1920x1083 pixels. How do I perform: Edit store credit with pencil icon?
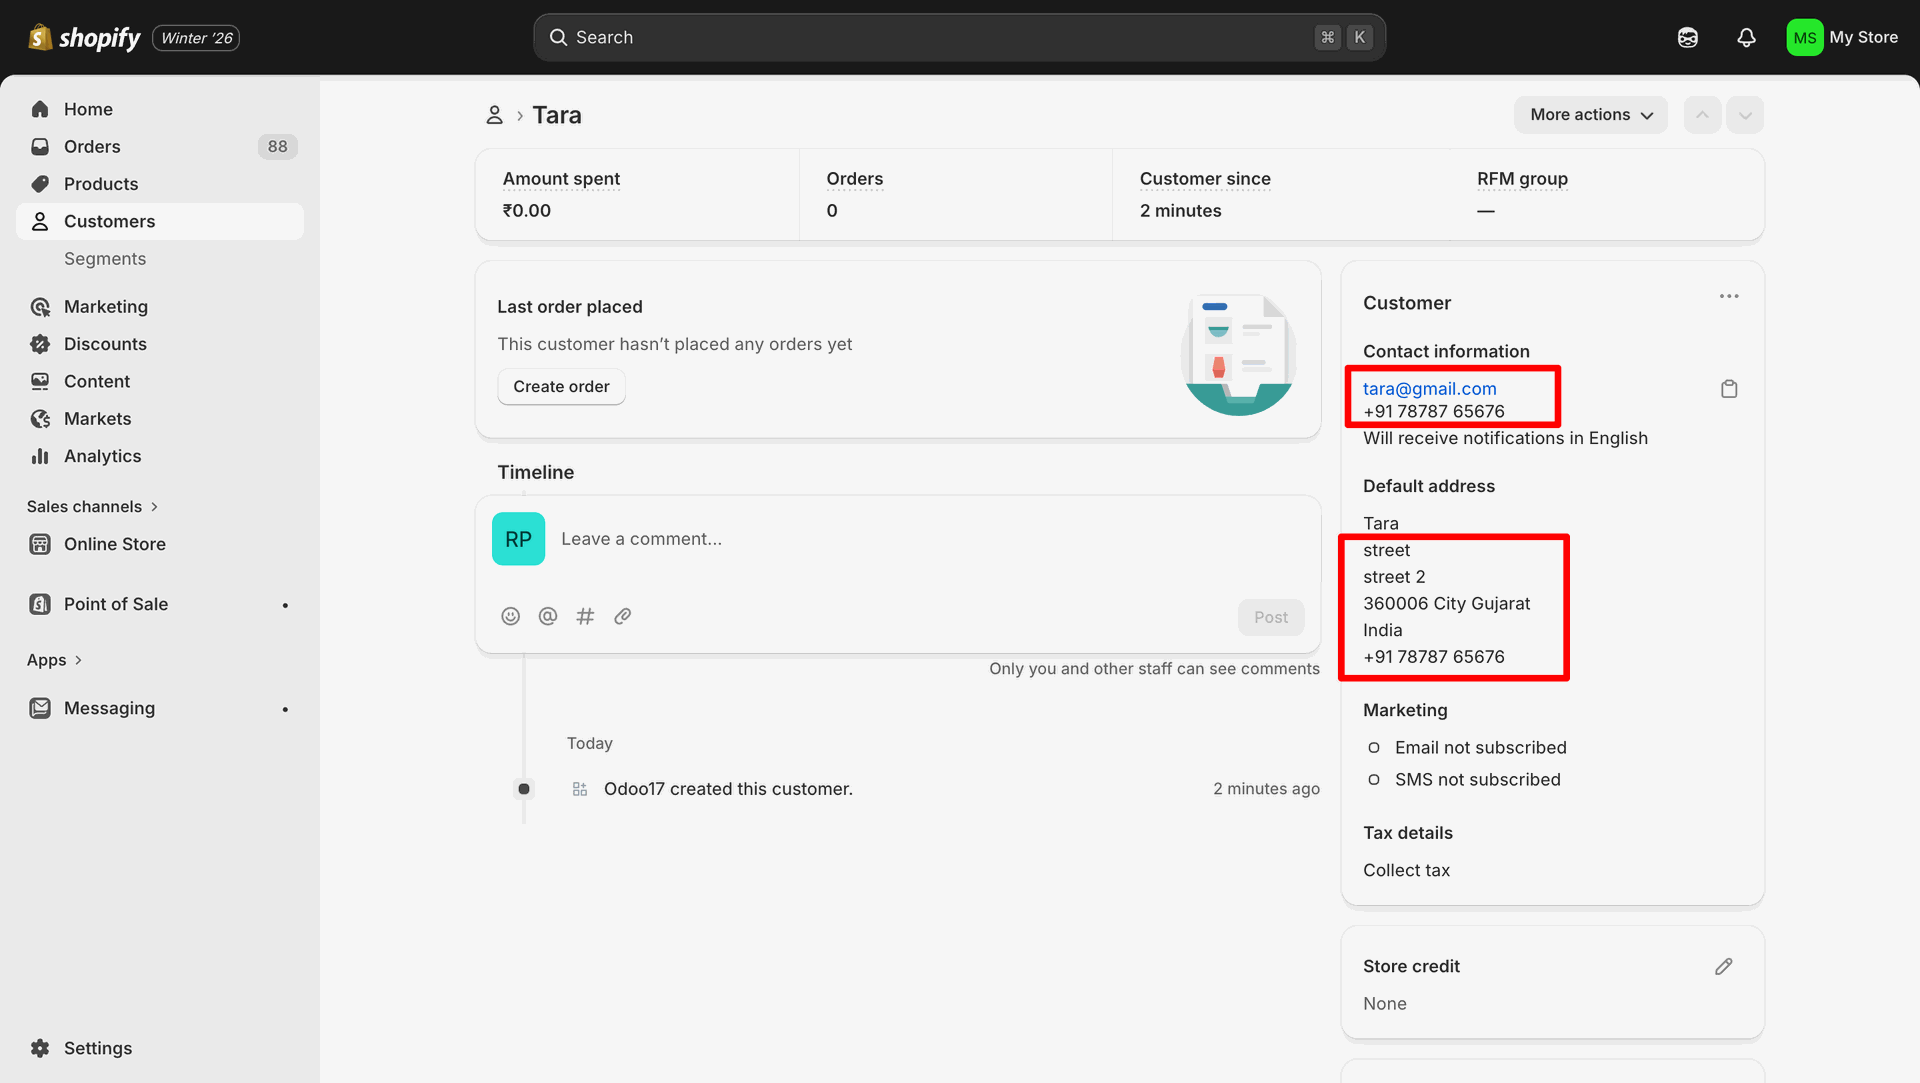[1723, 966]
